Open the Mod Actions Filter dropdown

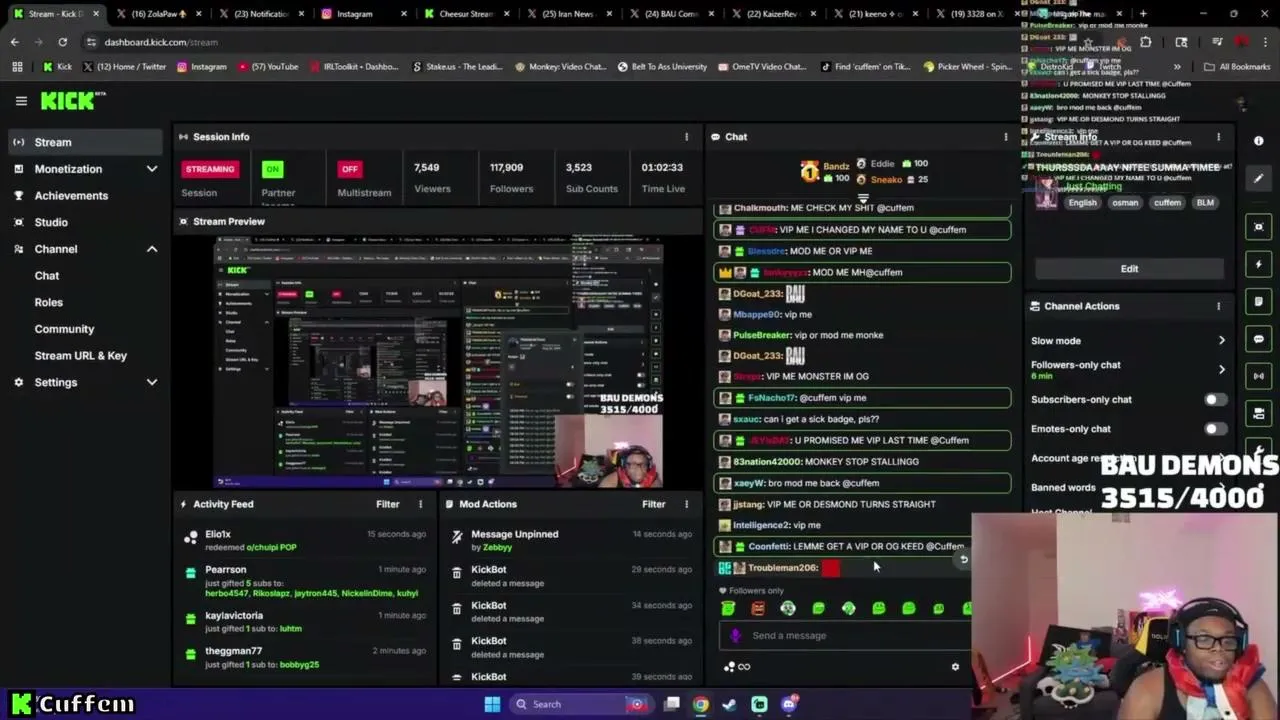click(654, 504)
